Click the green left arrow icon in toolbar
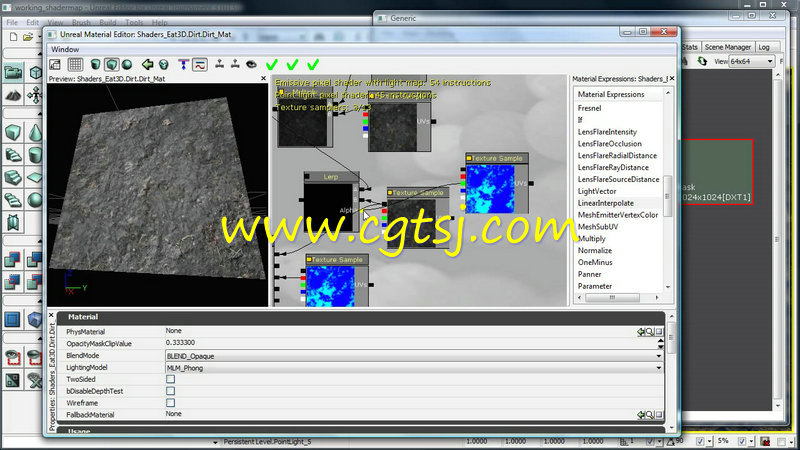The height and width of the screenshot is (450, 800). point(147,65)
